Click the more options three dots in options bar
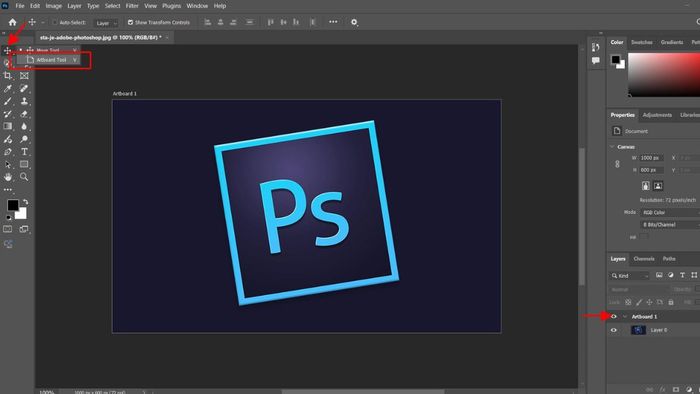The width and height of the screenshot is (700, 394). tap(333, 22)
